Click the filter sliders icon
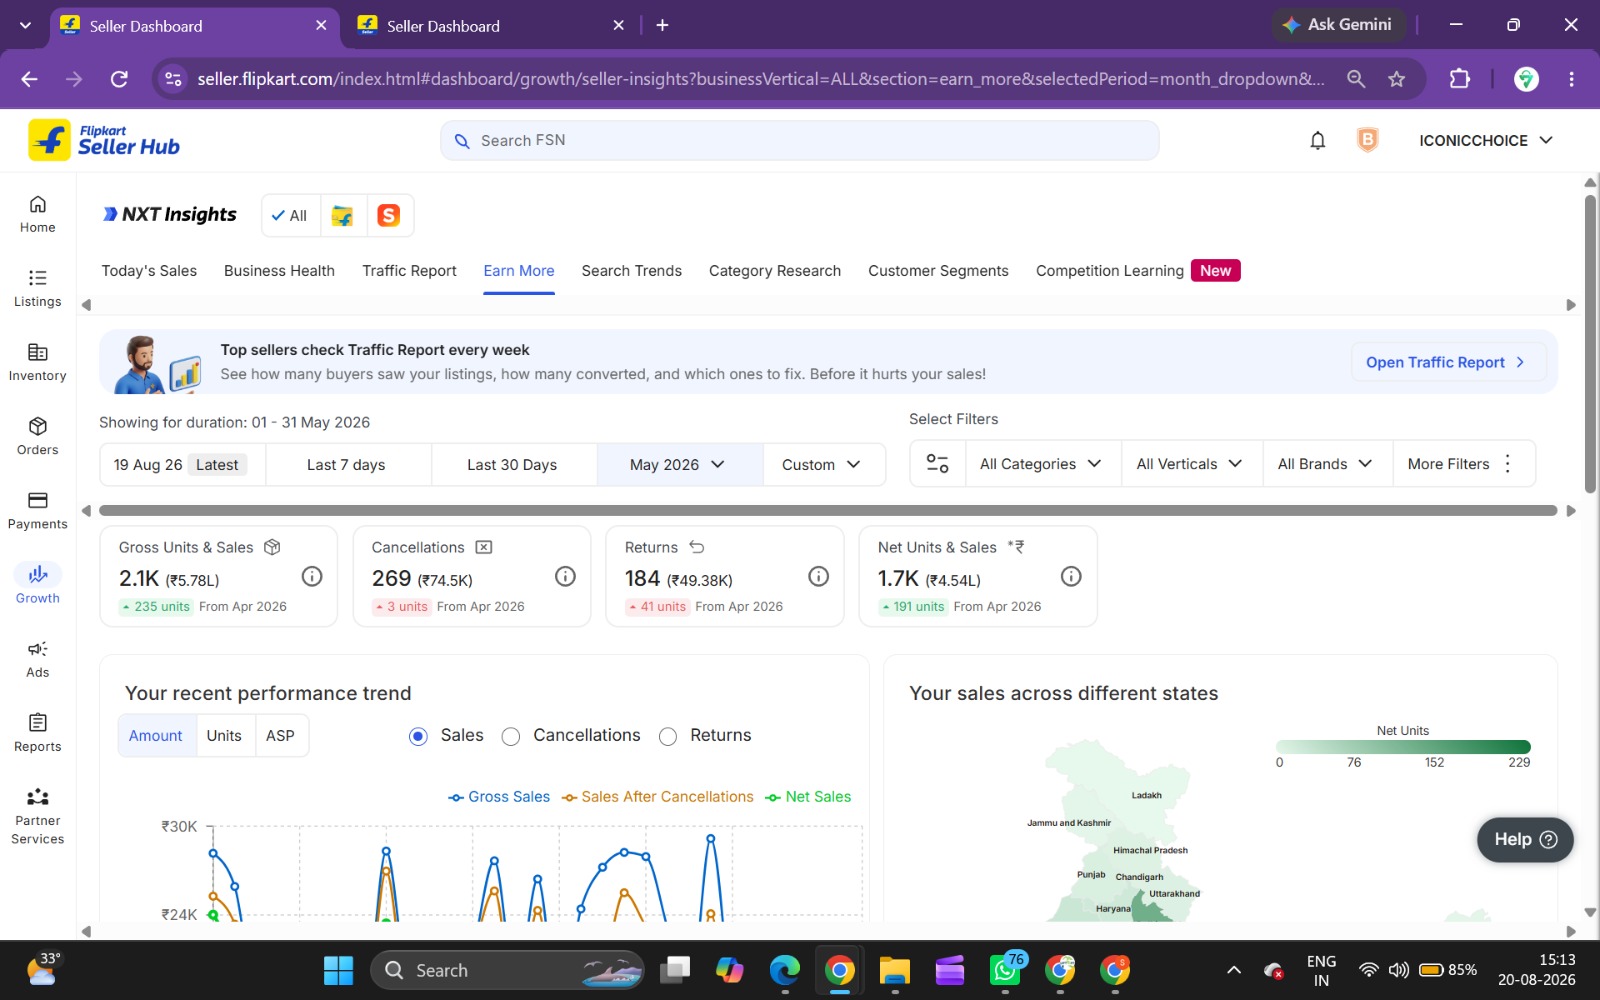 pyautogui.click(x=937, y=464)
